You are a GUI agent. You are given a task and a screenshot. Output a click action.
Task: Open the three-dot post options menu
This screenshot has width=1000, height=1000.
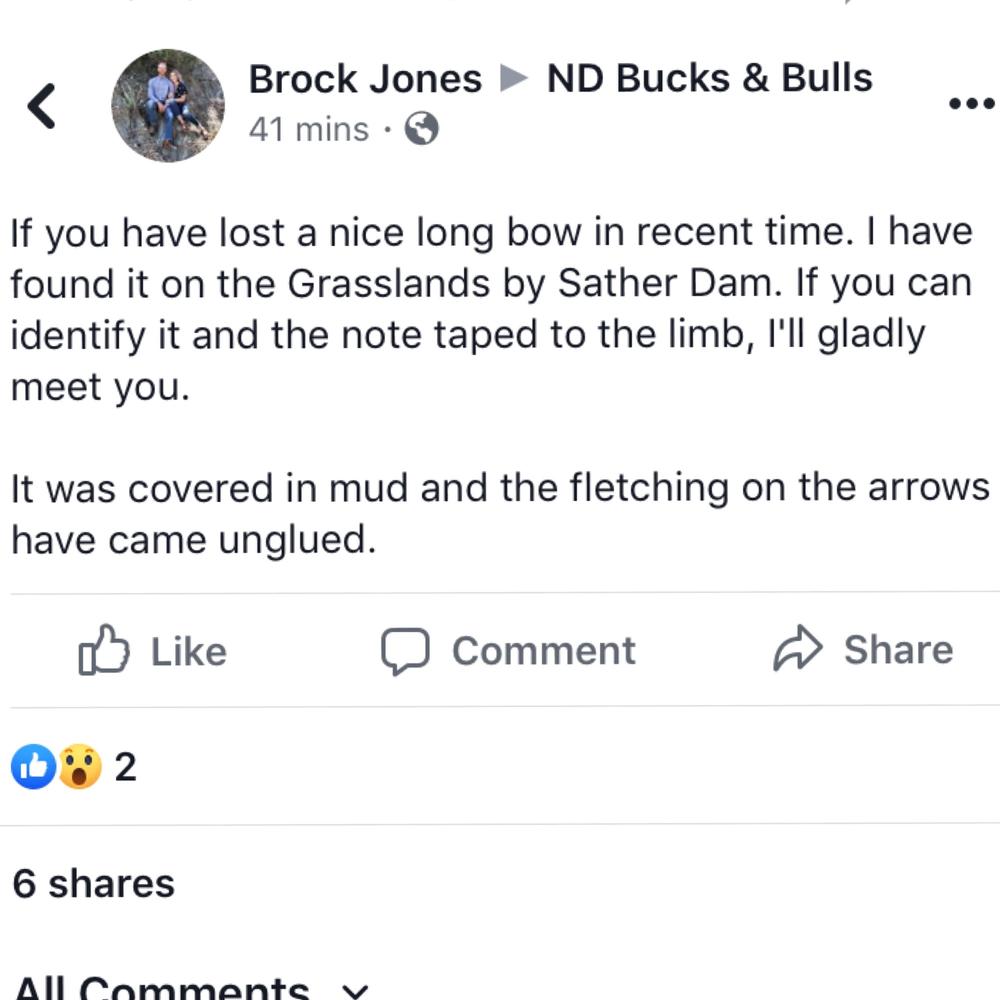(x=970, y=104)
